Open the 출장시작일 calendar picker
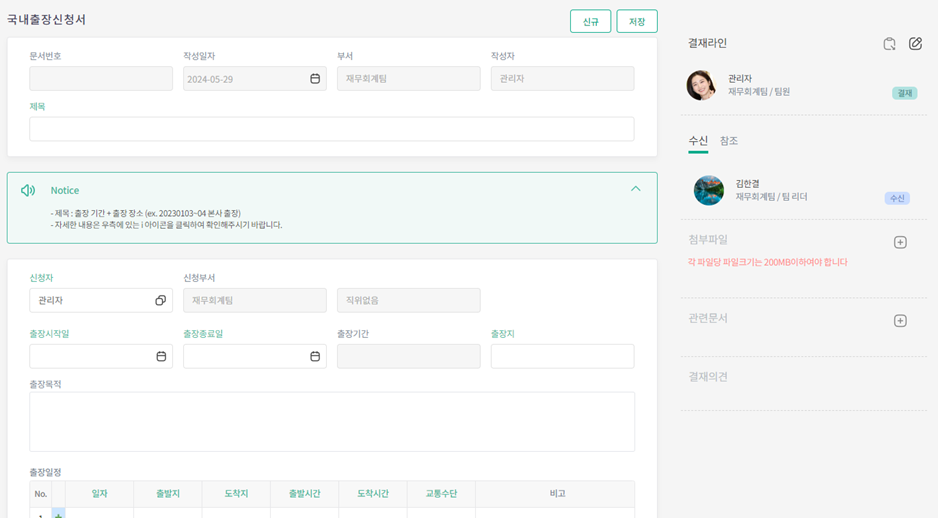 coord(161,356)
